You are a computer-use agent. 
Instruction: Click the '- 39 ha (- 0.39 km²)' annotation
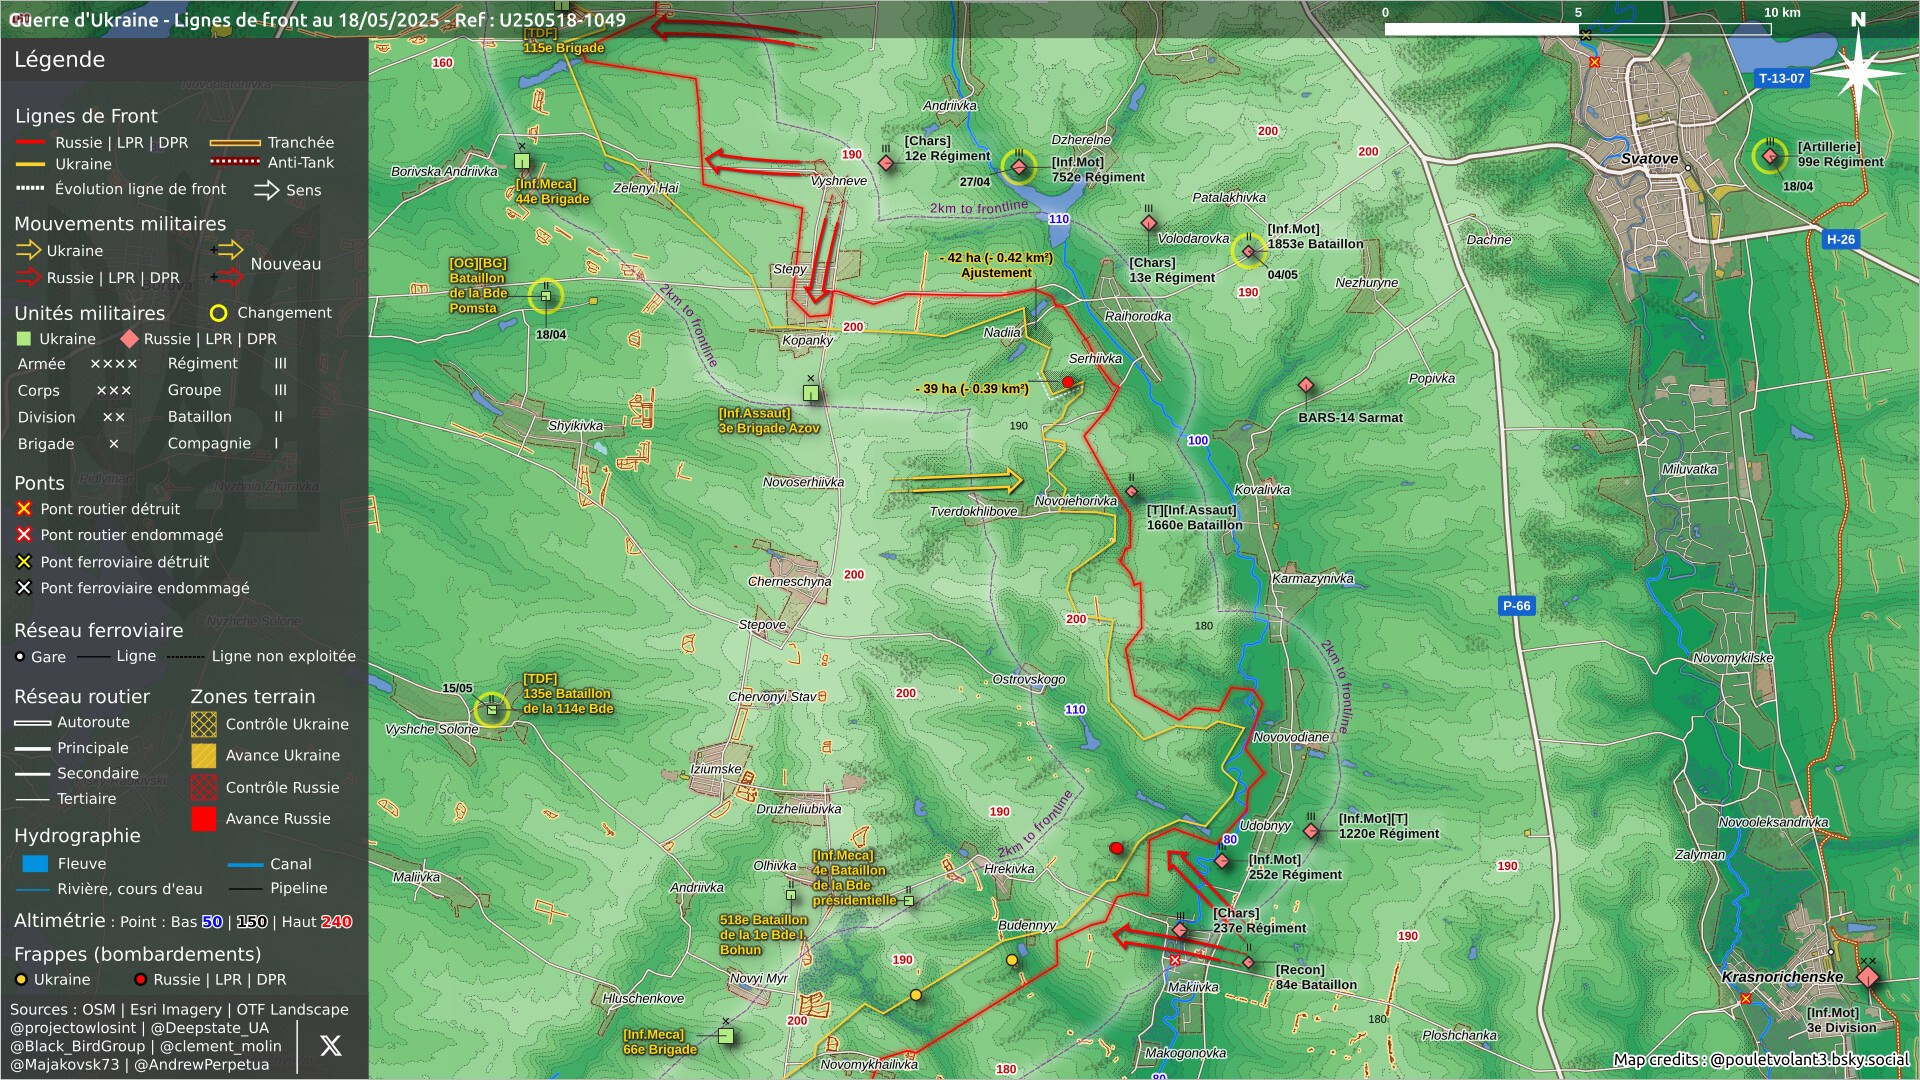click(x=972, y=389)
